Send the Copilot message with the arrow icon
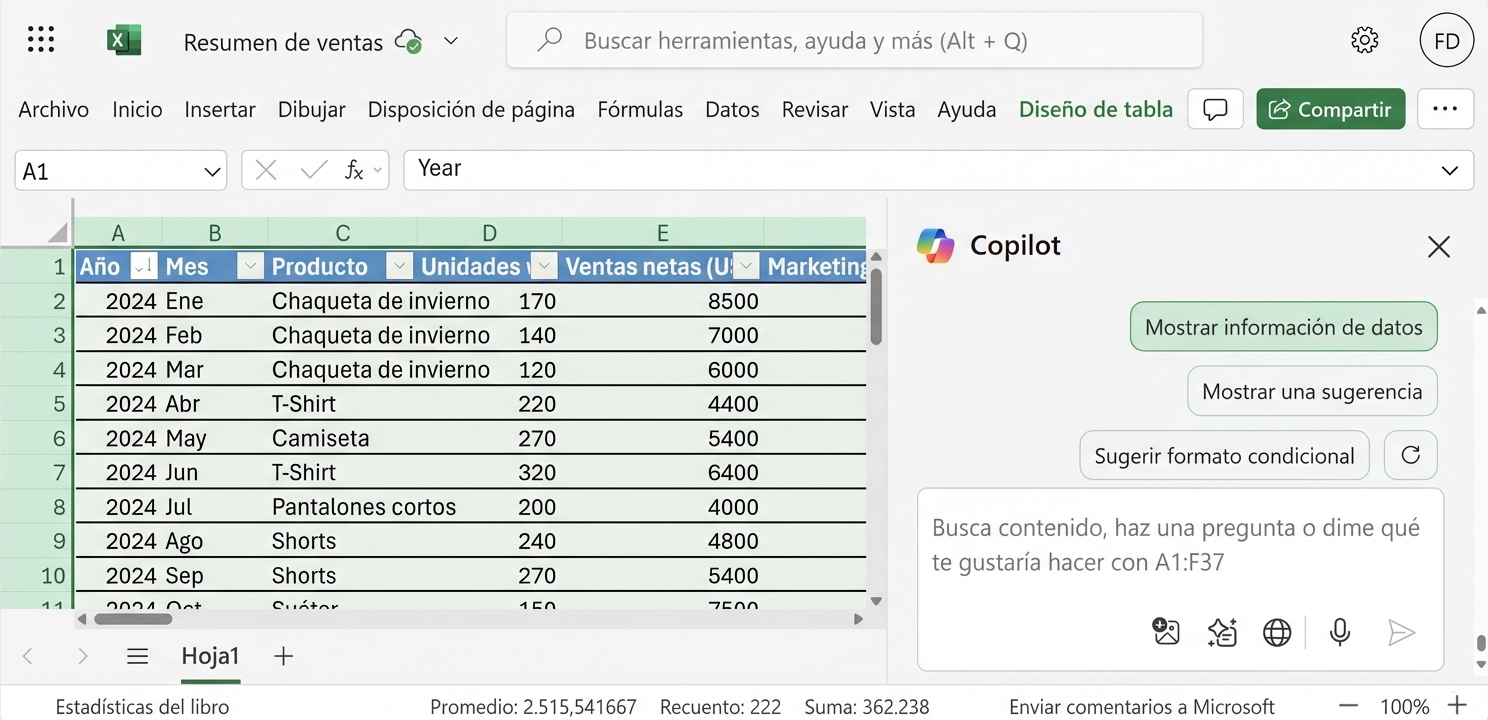 [1402, 632]
